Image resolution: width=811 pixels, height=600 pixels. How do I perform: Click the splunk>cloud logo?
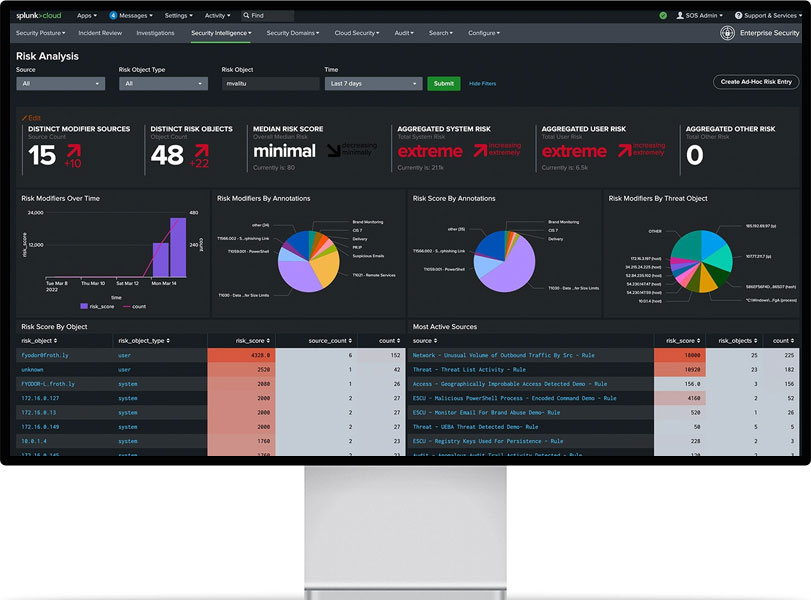pos(38,16)
